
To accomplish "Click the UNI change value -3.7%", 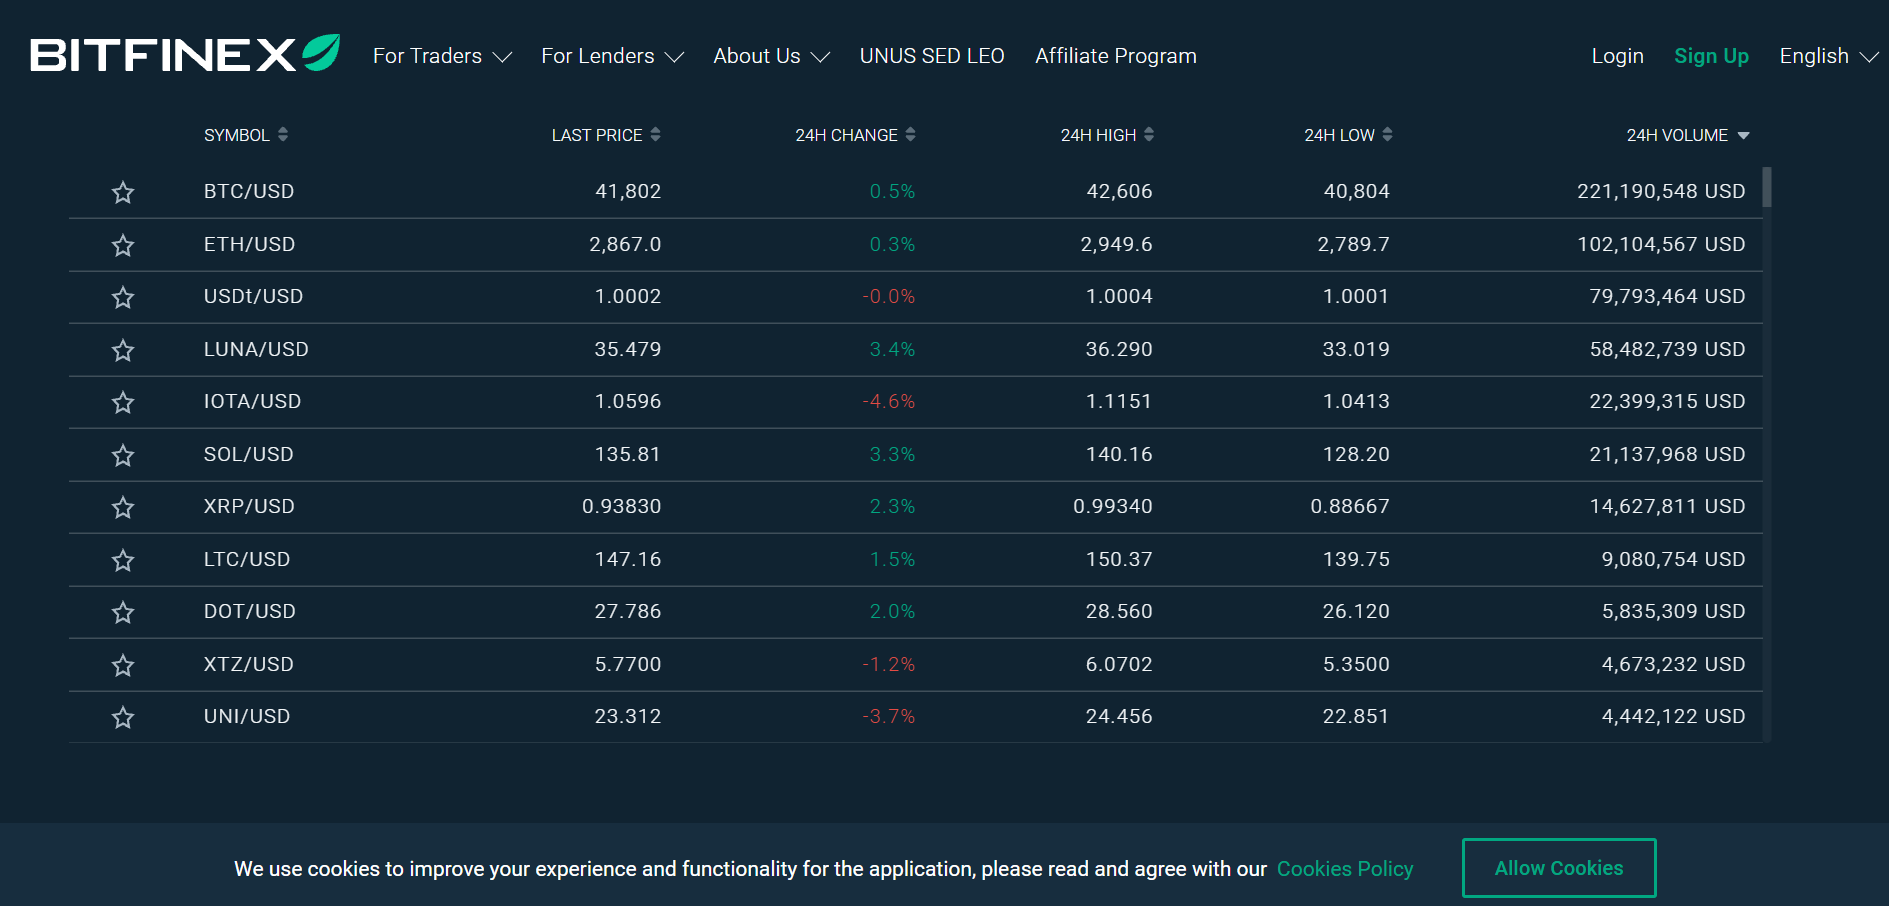I will tap(889, 716).
